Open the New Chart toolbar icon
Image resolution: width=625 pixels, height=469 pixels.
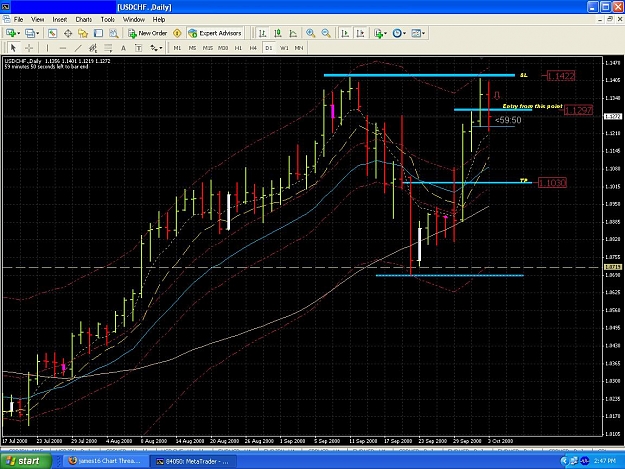pyautogui.click(x=10, y=33)
